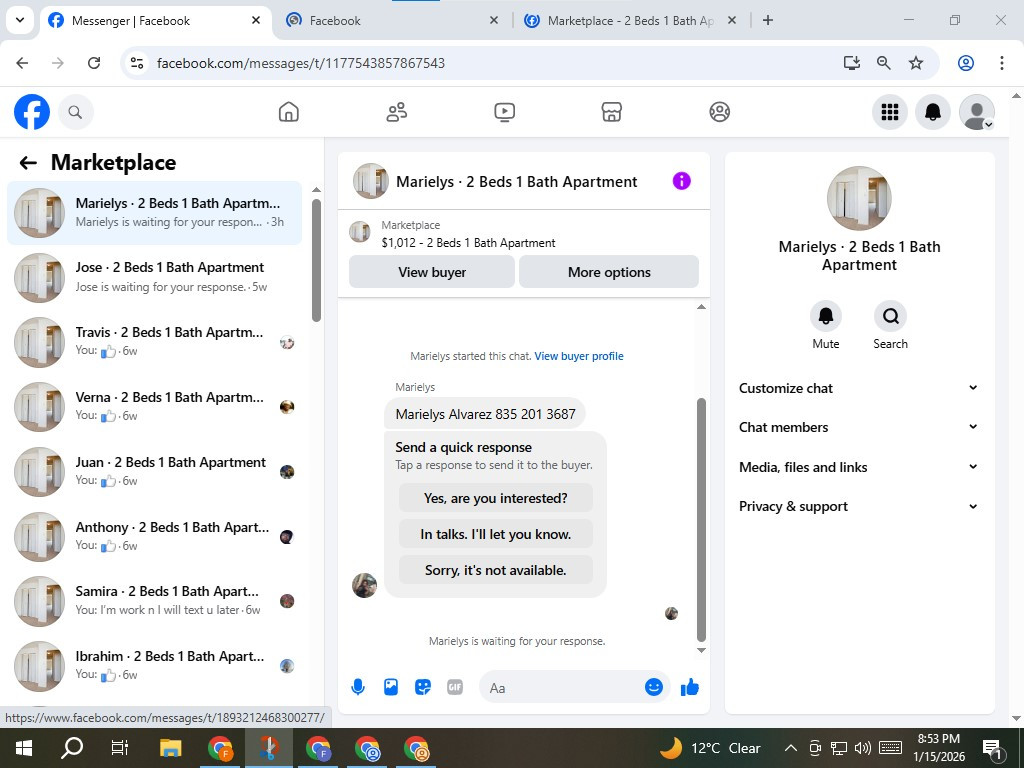
Task: Bookmark this page with the star icon
Action: (x=916, y=63)
